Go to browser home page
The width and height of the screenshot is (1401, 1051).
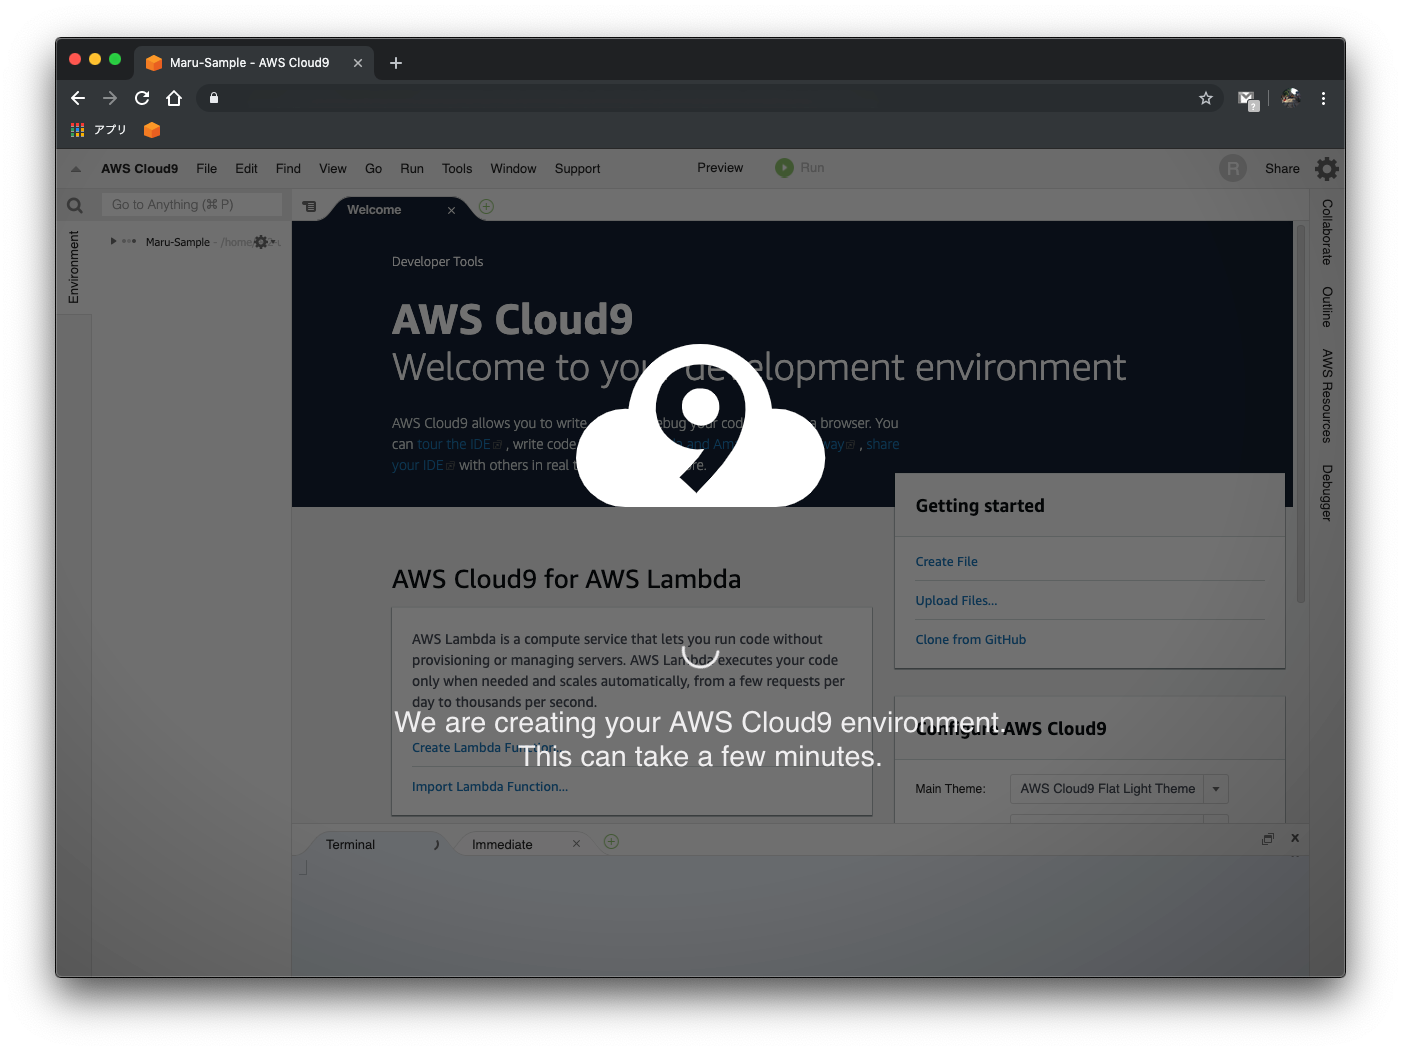click(174, 98)
